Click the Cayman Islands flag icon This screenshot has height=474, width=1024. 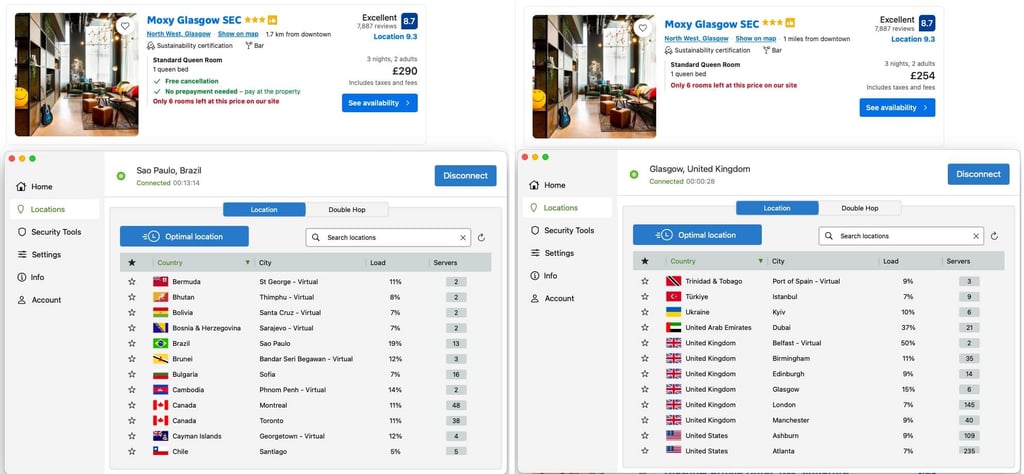[x=161, y=436]
